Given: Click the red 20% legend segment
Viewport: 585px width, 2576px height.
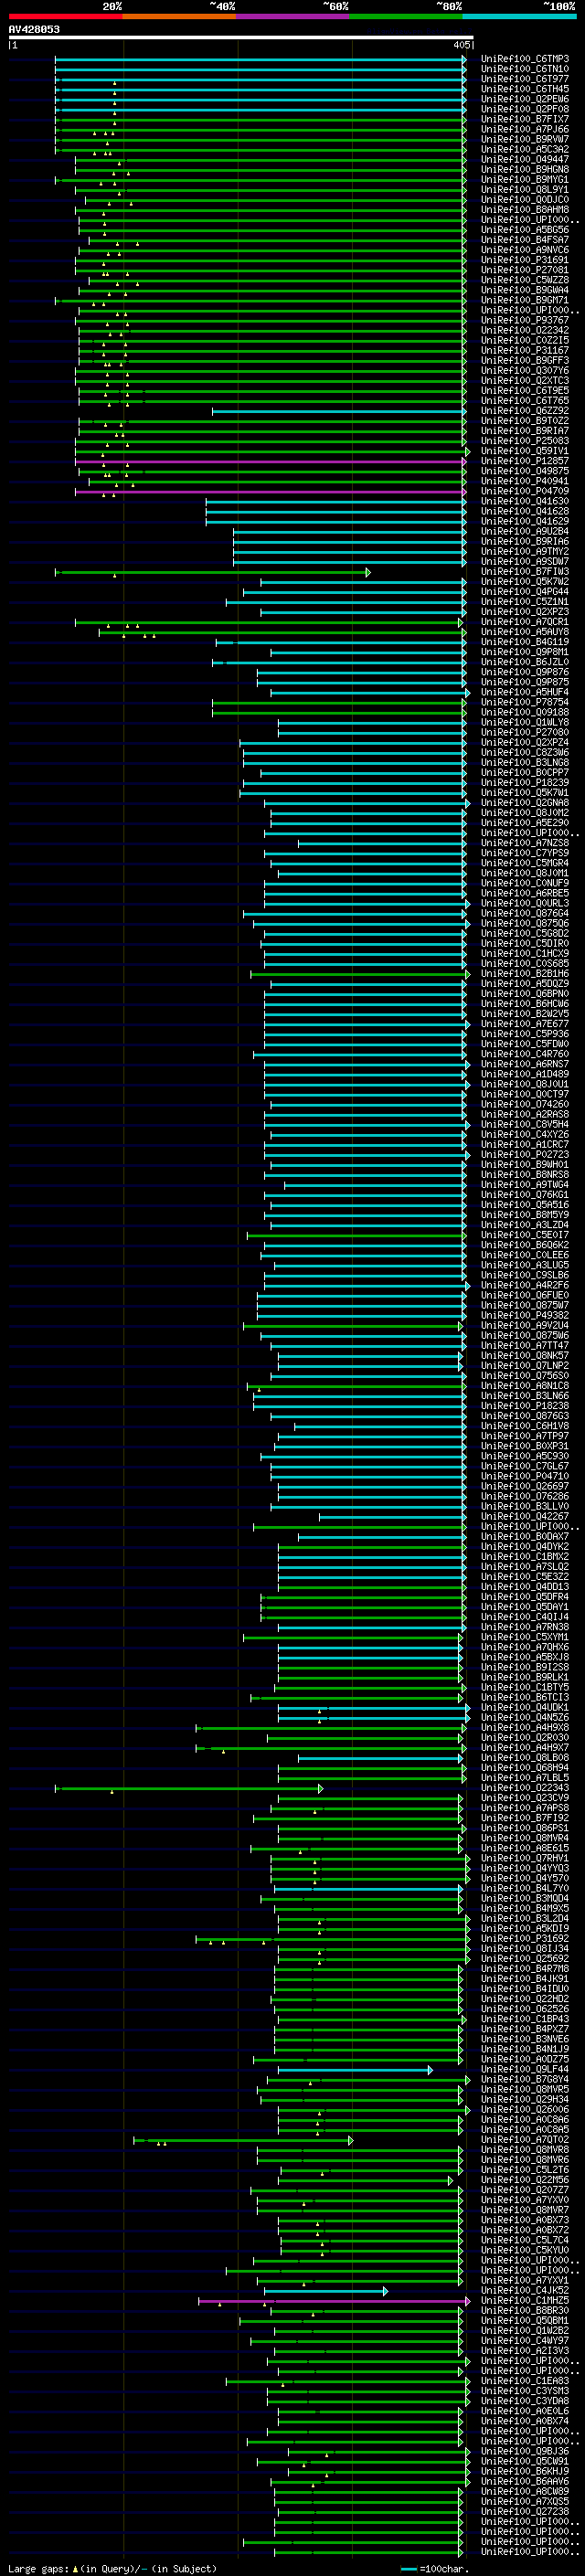Looking at the screenshot, I should [66, 16].
